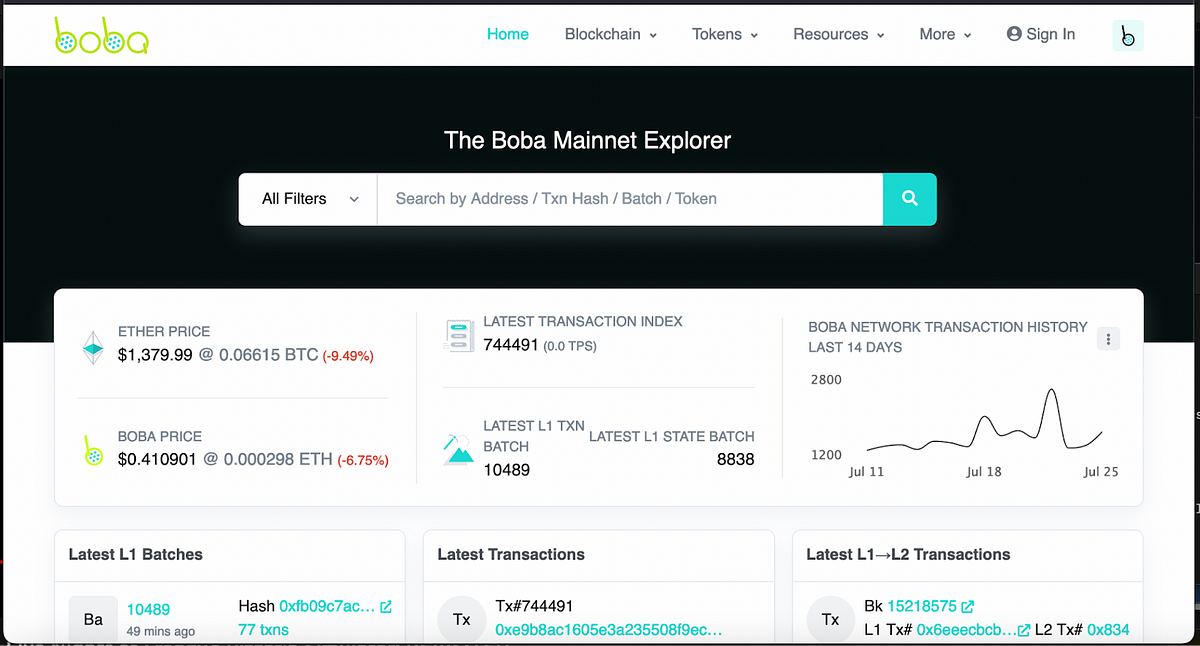
Task: Open the Resources dropdown menu
Action: click(839, 34)
